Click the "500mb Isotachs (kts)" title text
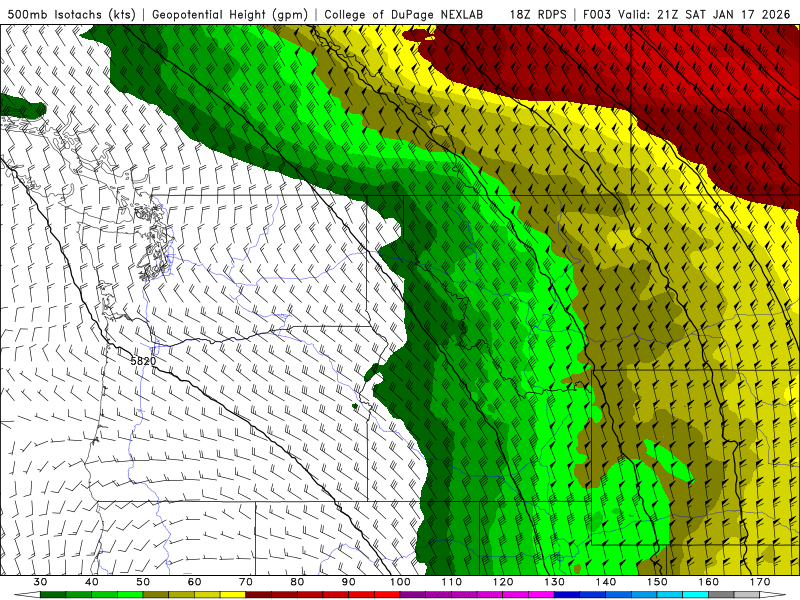 71,14
